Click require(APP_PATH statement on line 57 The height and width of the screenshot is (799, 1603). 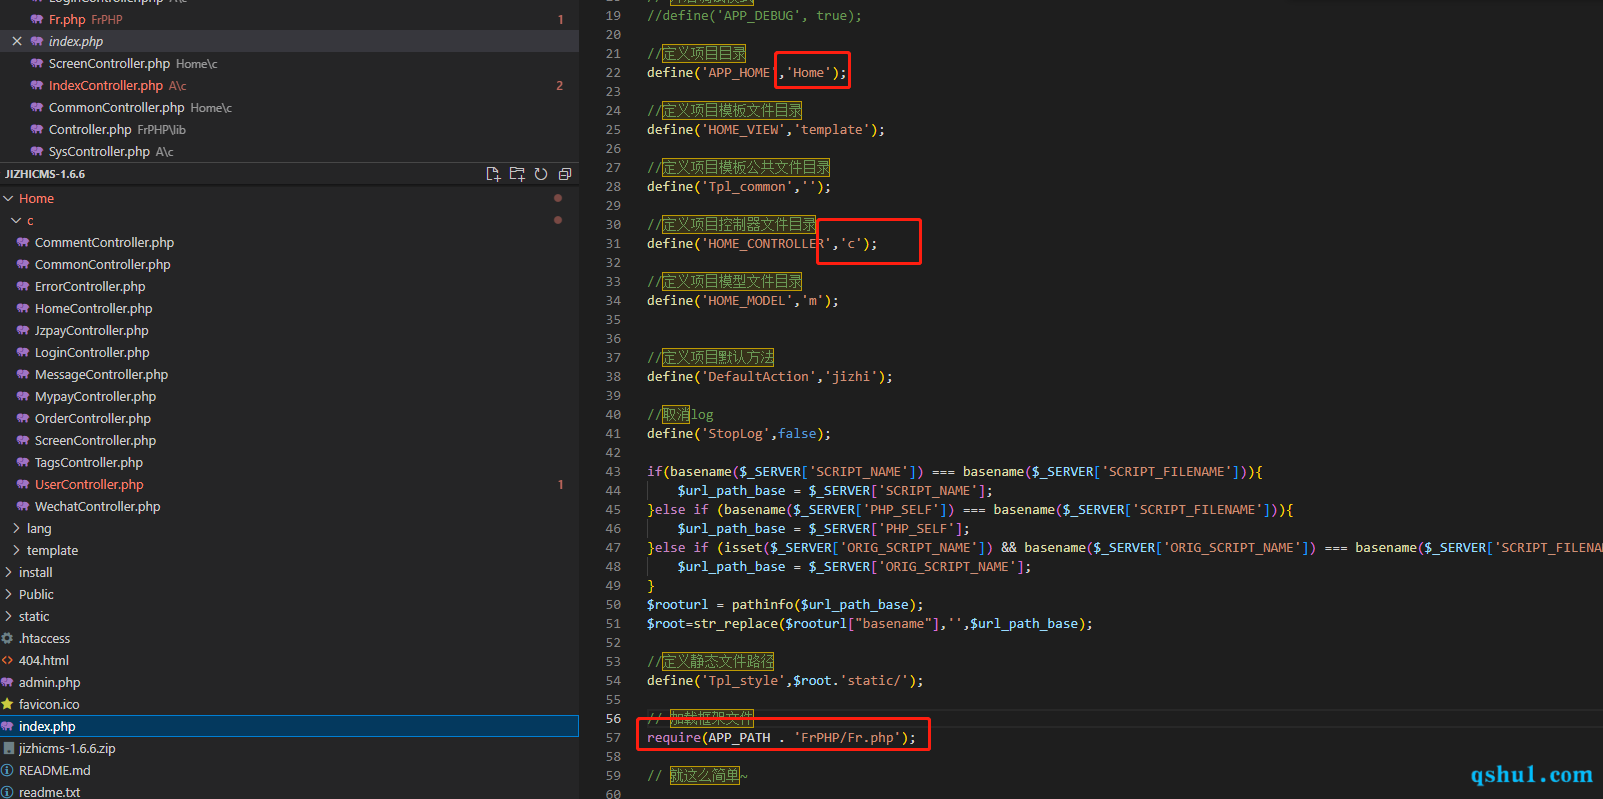tap(781, 737)
